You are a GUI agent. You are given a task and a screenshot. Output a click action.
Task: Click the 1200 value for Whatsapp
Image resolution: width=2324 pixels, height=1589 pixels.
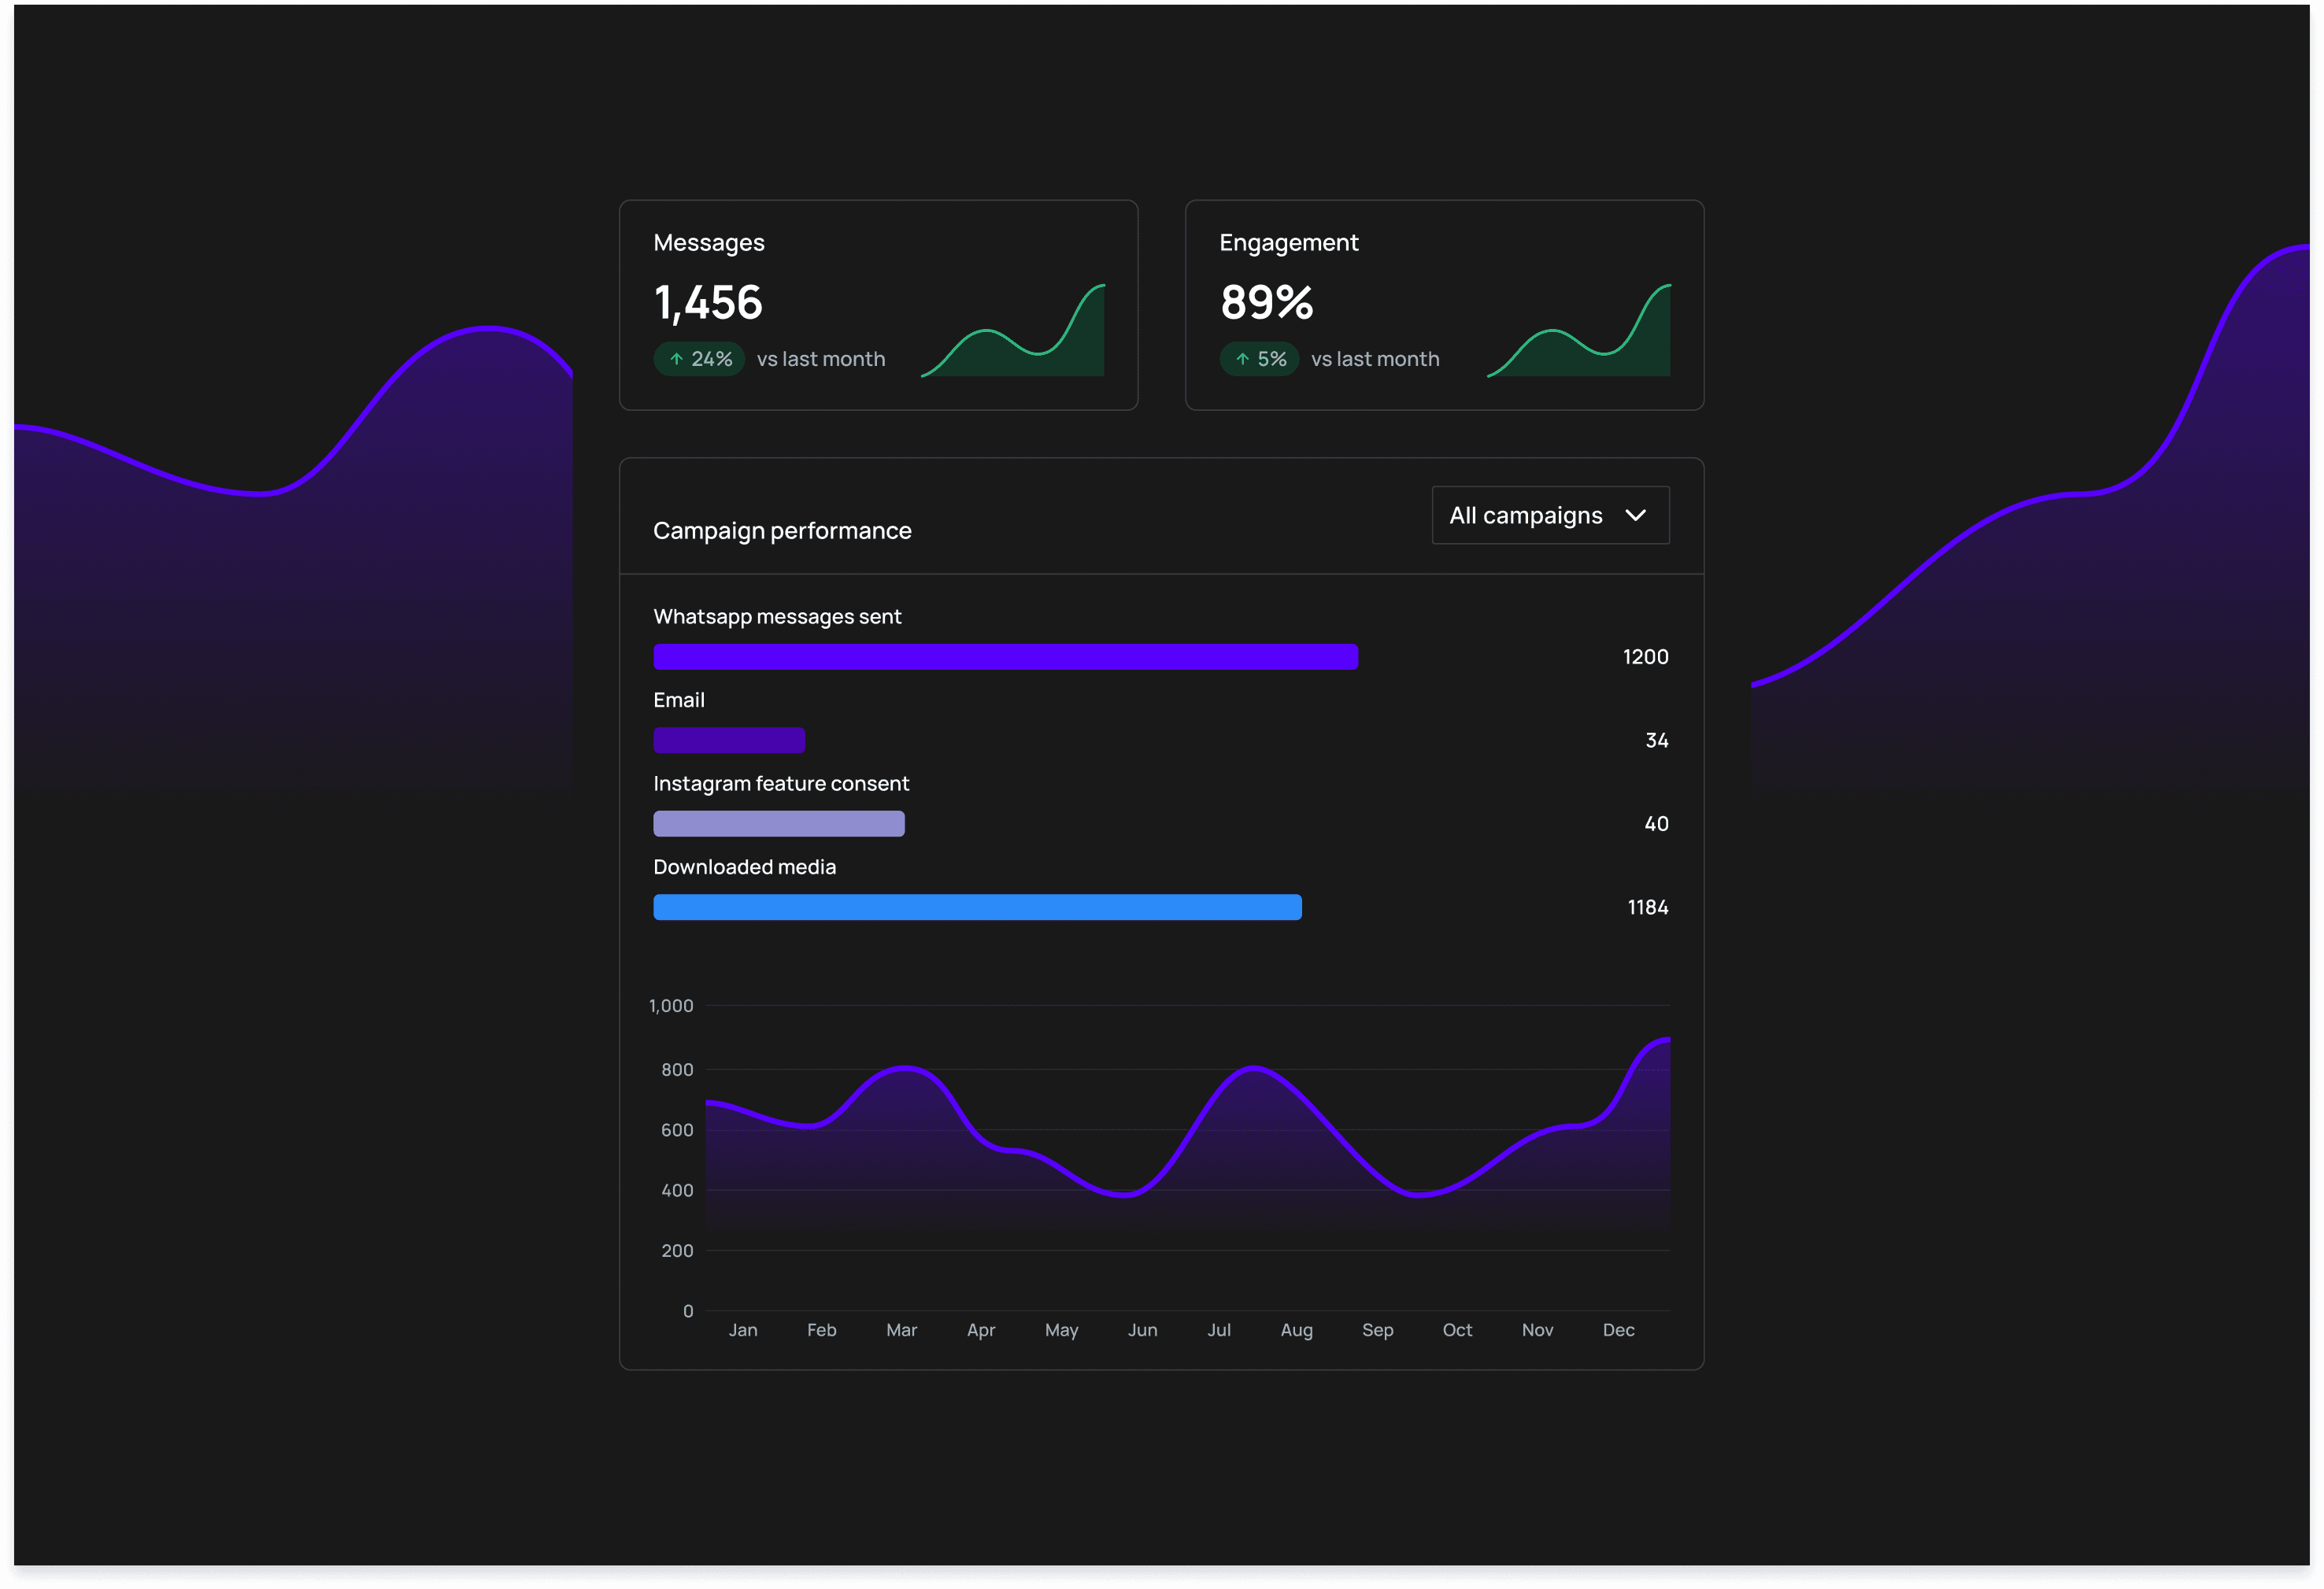click(1645, 657)
